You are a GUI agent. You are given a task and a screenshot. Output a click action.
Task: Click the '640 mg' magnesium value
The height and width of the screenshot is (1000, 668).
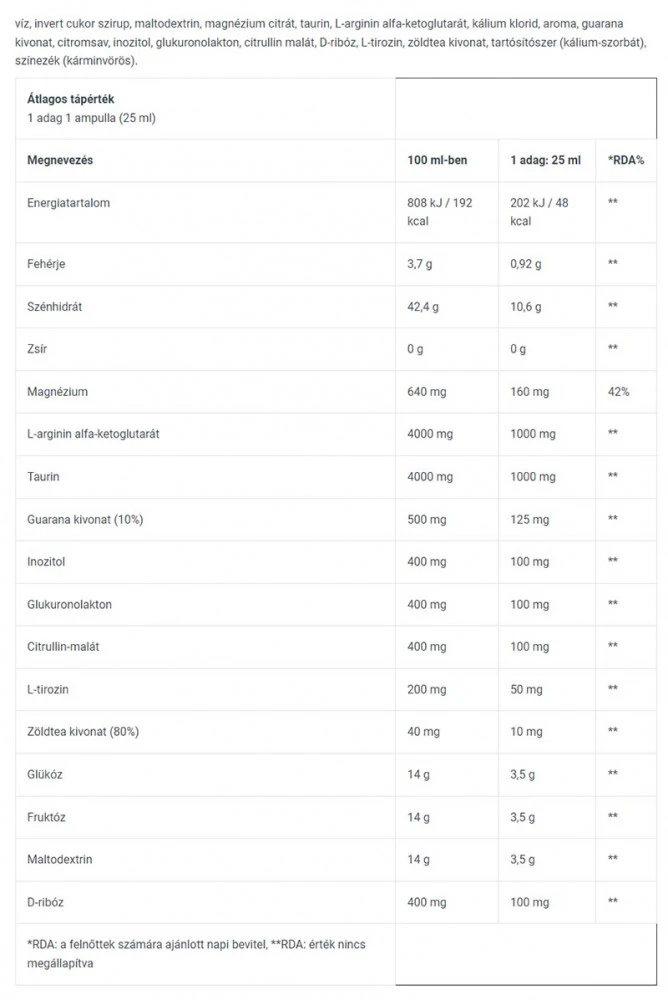(x=427, y=392)
